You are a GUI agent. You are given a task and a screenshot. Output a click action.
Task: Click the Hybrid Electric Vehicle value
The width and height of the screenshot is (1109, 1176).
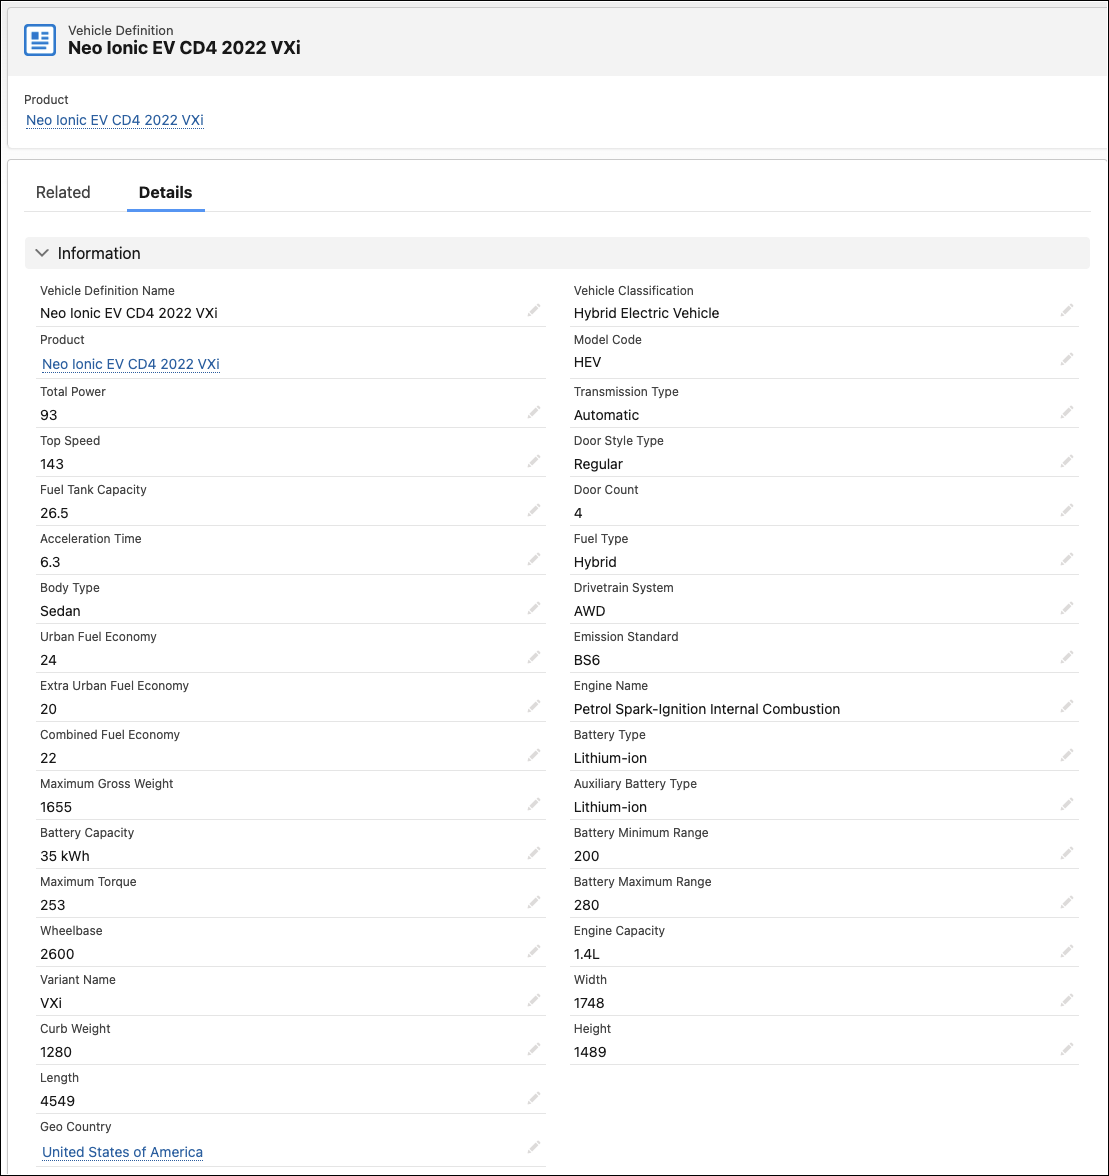click(x=646, y=314)
